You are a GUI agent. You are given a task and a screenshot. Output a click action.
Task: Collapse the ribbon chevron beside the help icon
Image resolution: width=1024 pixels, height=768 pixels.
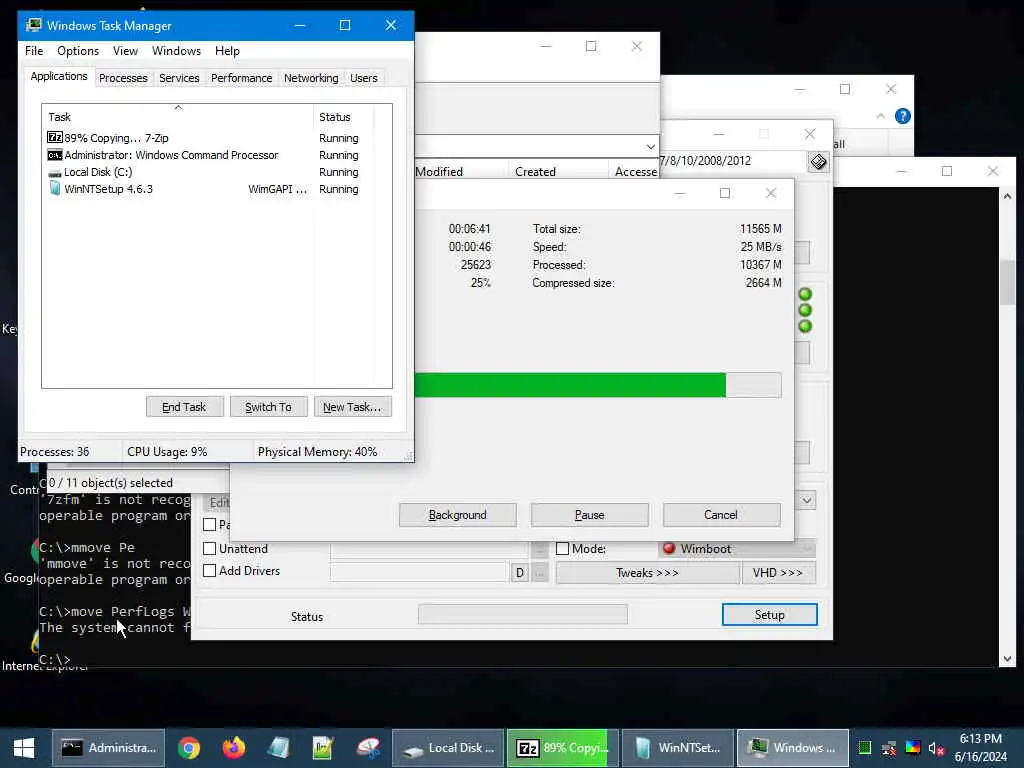[880, 116]
